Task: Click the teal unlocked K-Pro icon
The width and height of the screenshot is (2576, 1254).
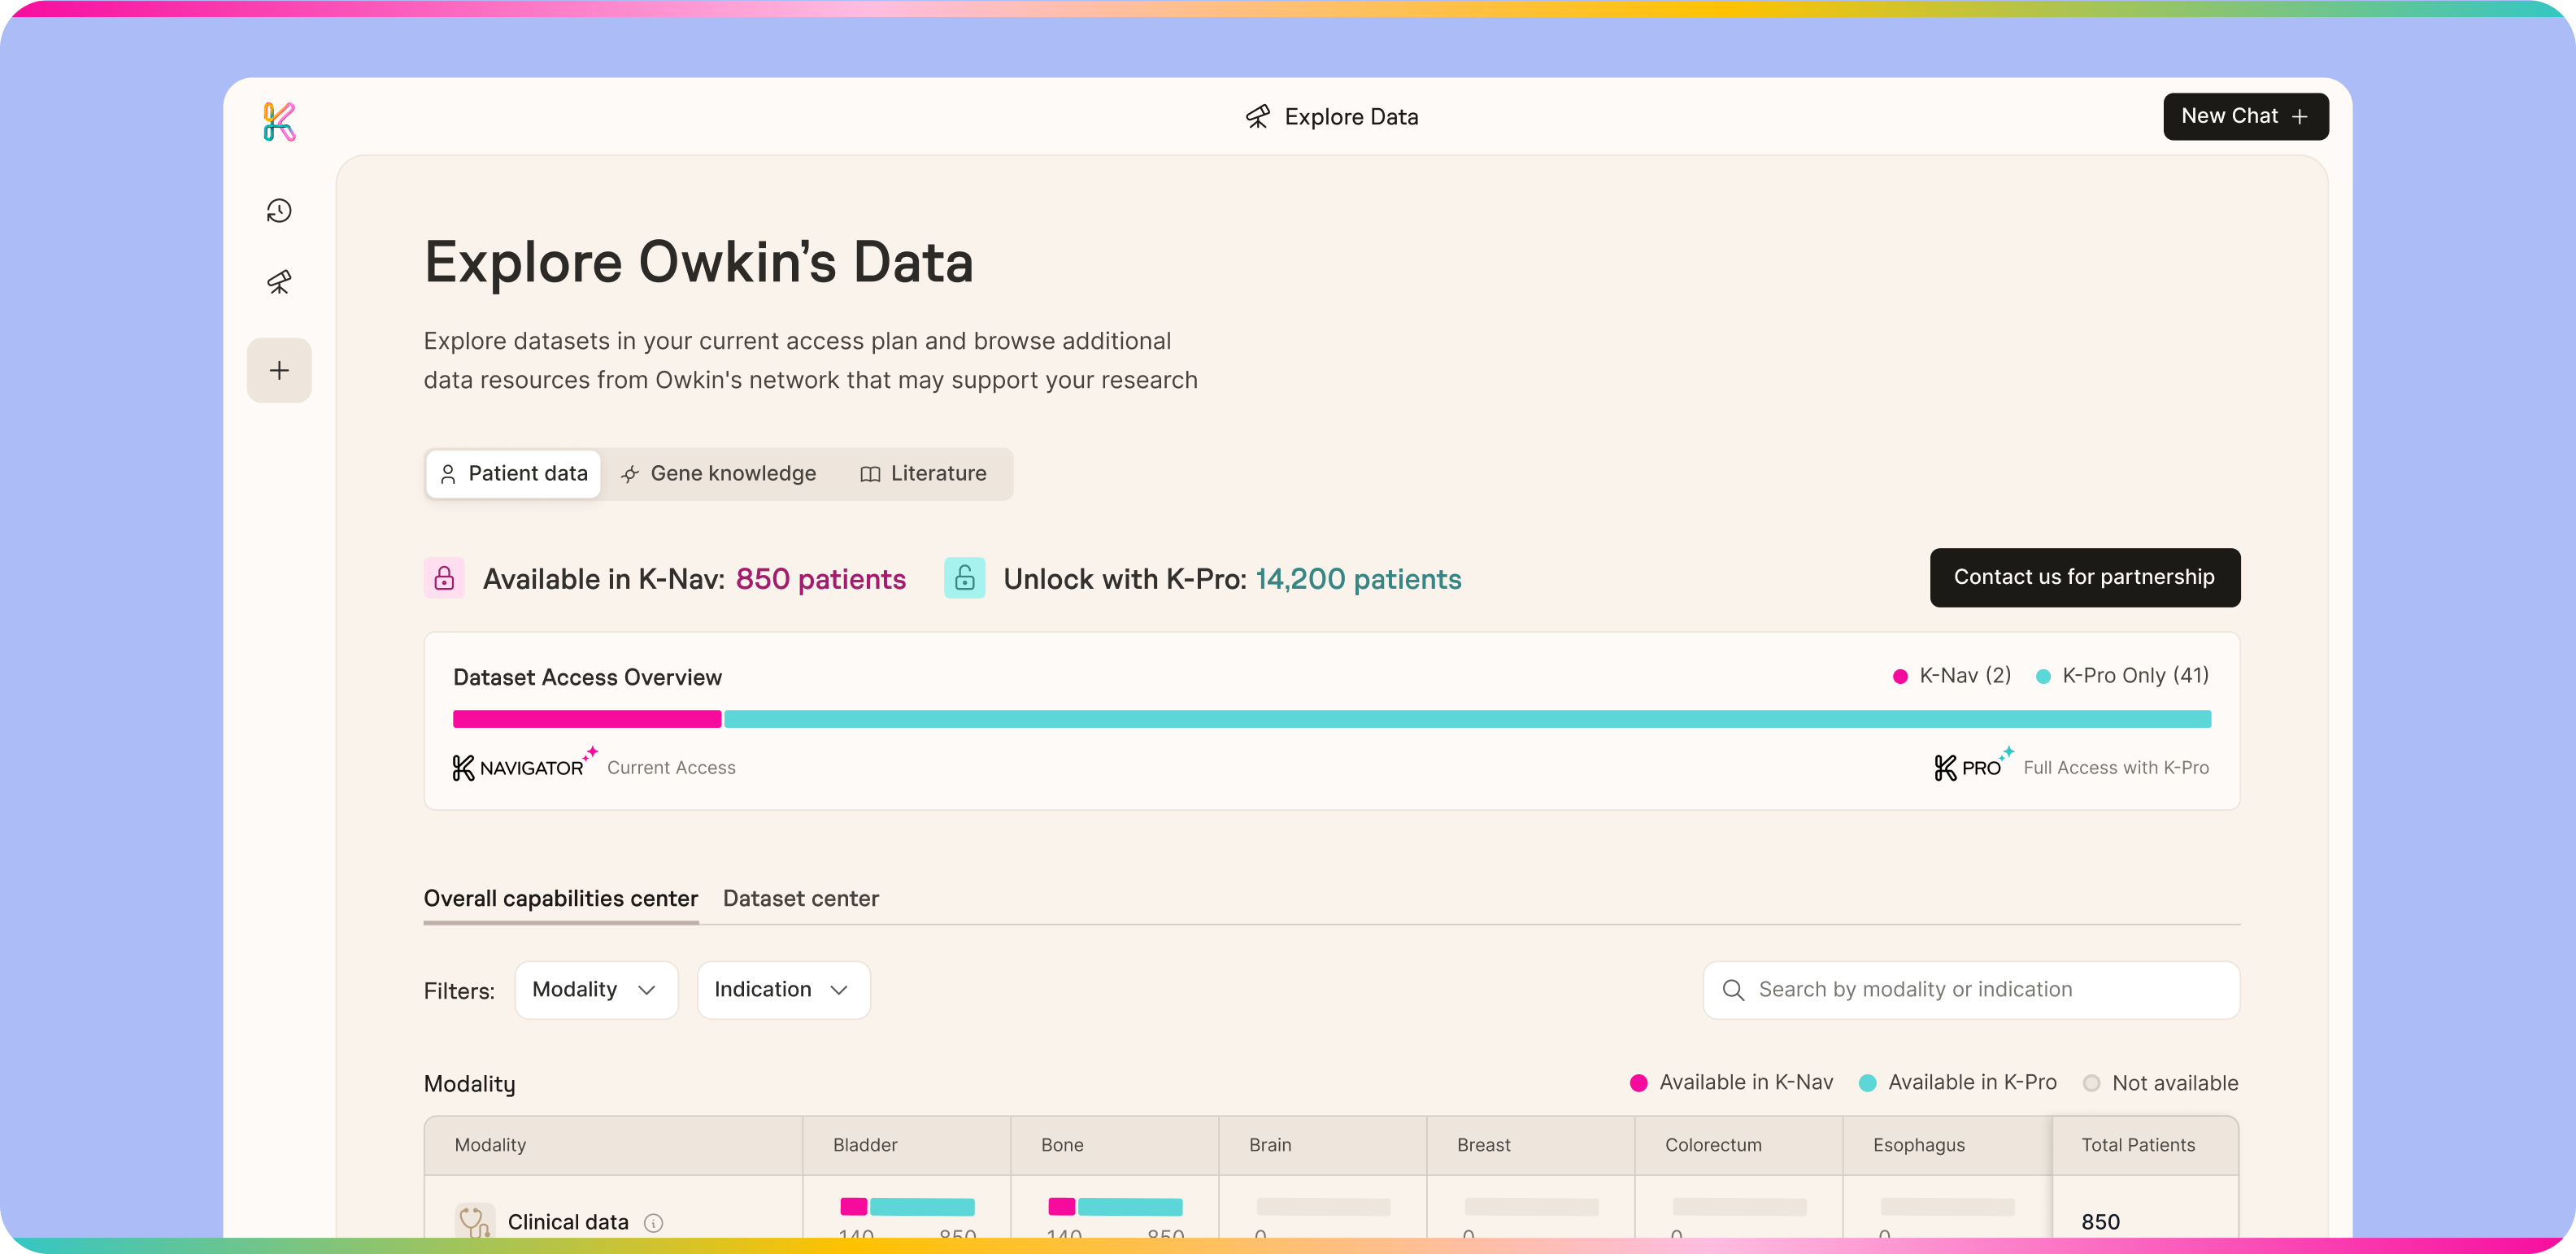Action: (x=964, y=578)
